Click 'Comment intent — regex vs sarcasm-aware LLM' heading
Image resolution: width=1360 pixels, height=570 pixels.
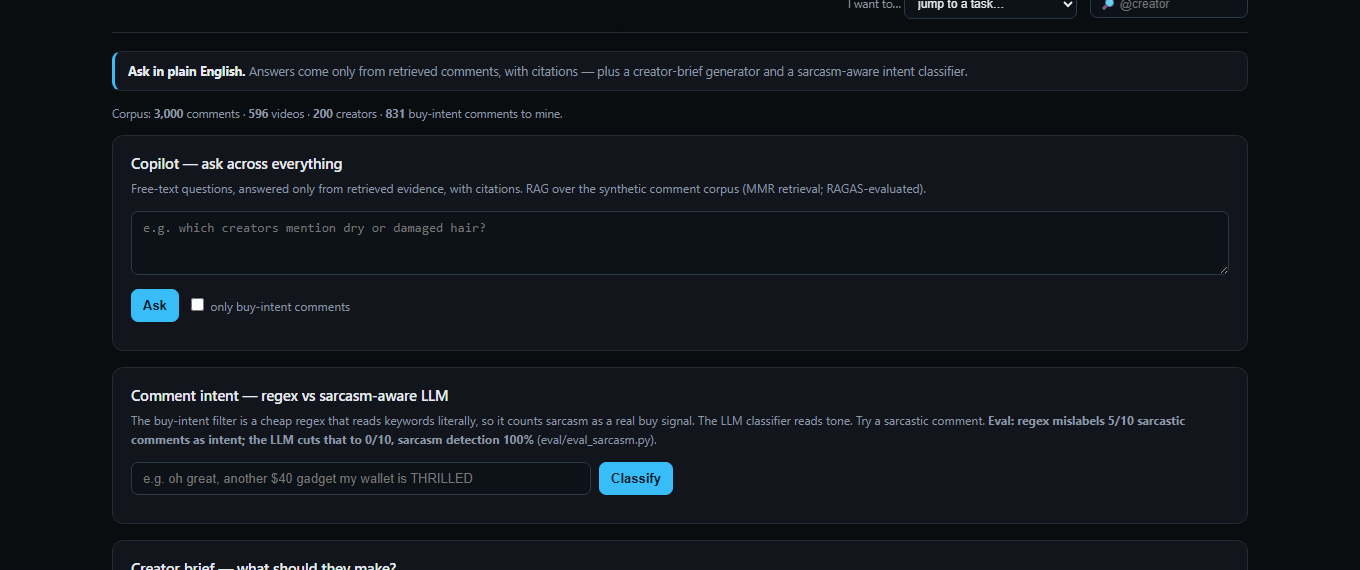pos(290,396)
